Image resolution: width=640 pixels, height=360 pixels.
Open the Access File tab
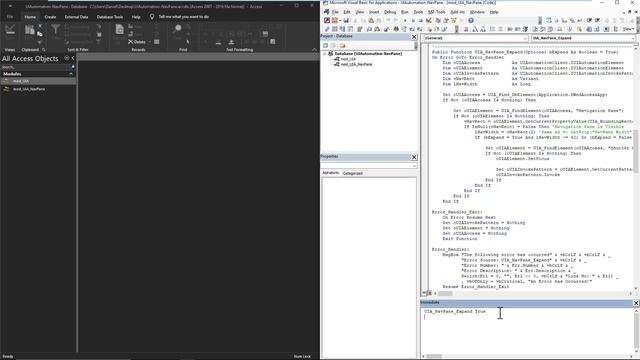click(10, 17)
